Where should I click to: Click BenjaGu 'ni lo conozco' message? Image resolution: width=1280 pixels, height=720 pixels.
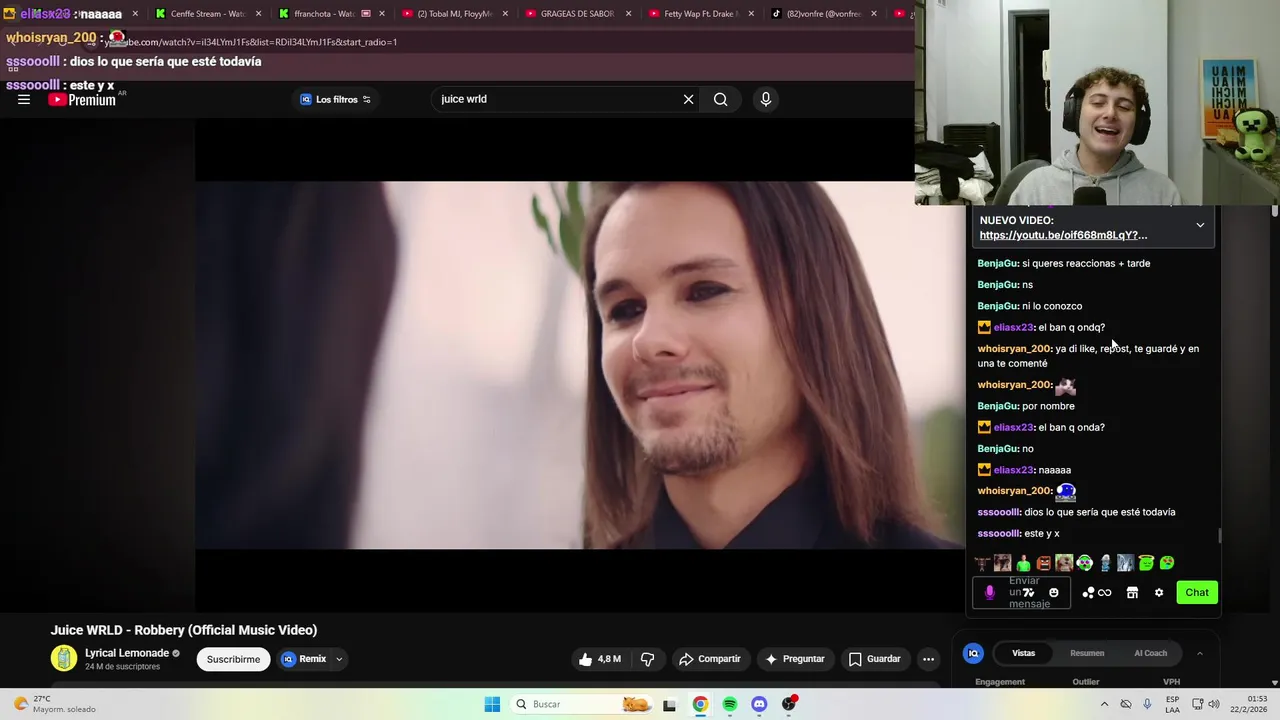pos(1030,306)
